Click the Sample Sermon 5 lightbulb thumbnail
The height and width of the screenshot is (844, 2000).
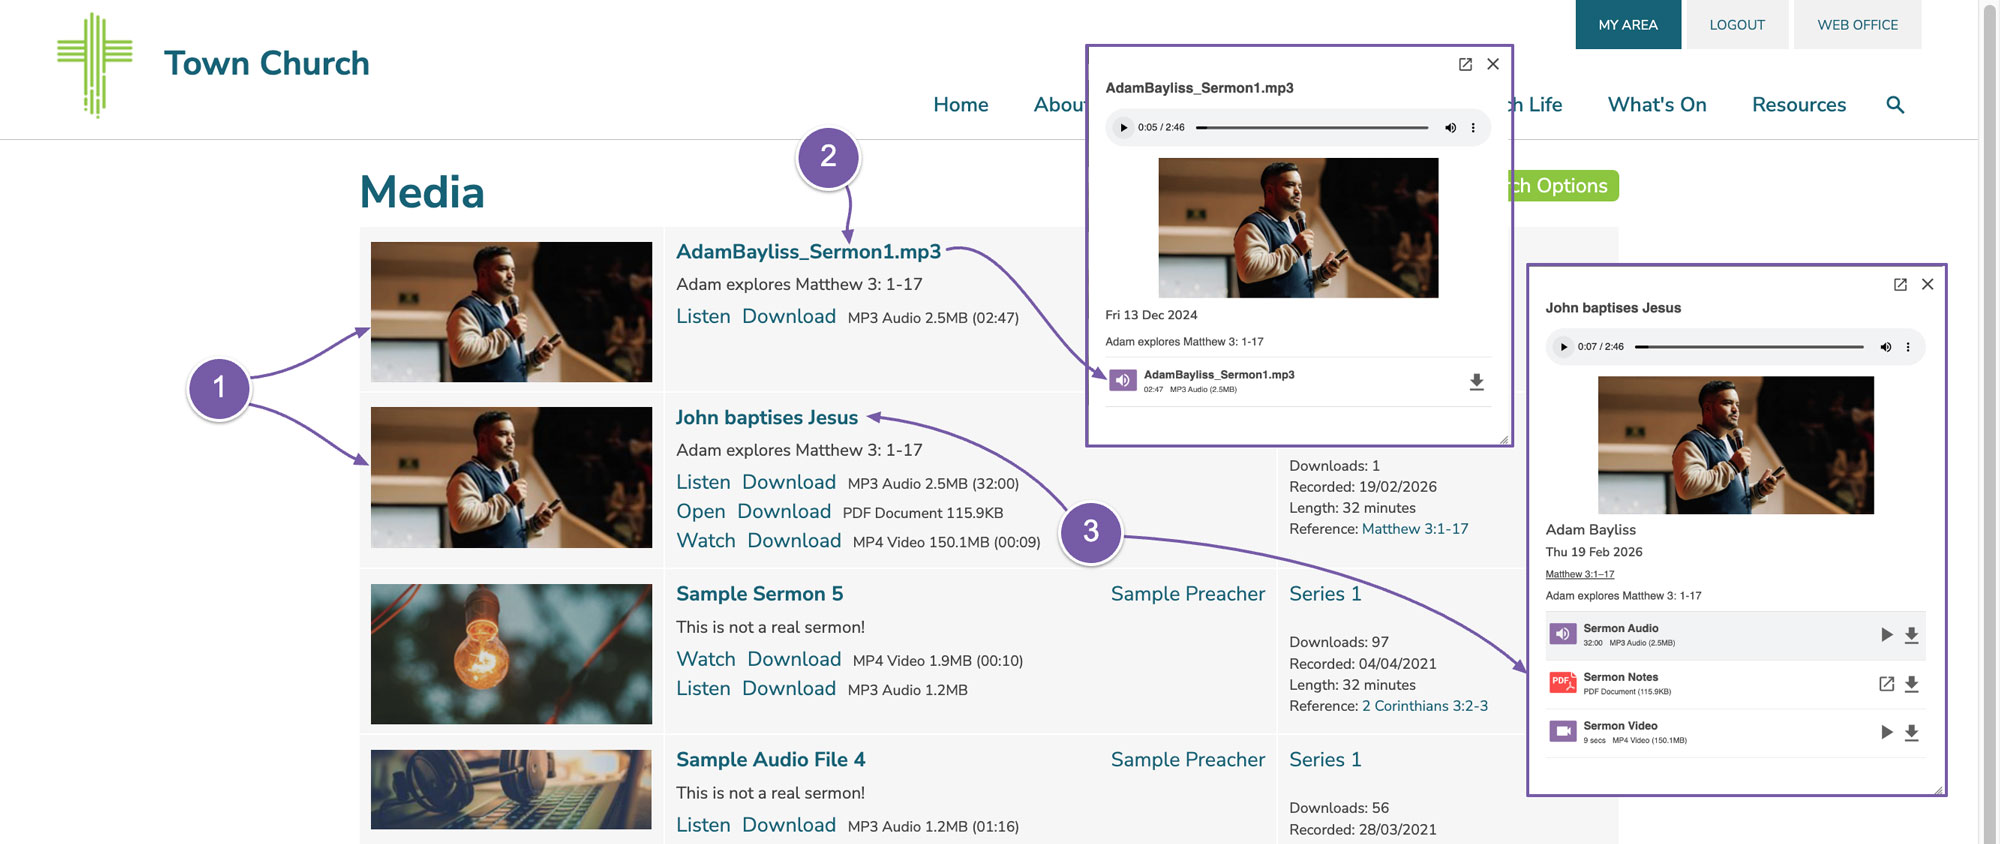point(511,654)
